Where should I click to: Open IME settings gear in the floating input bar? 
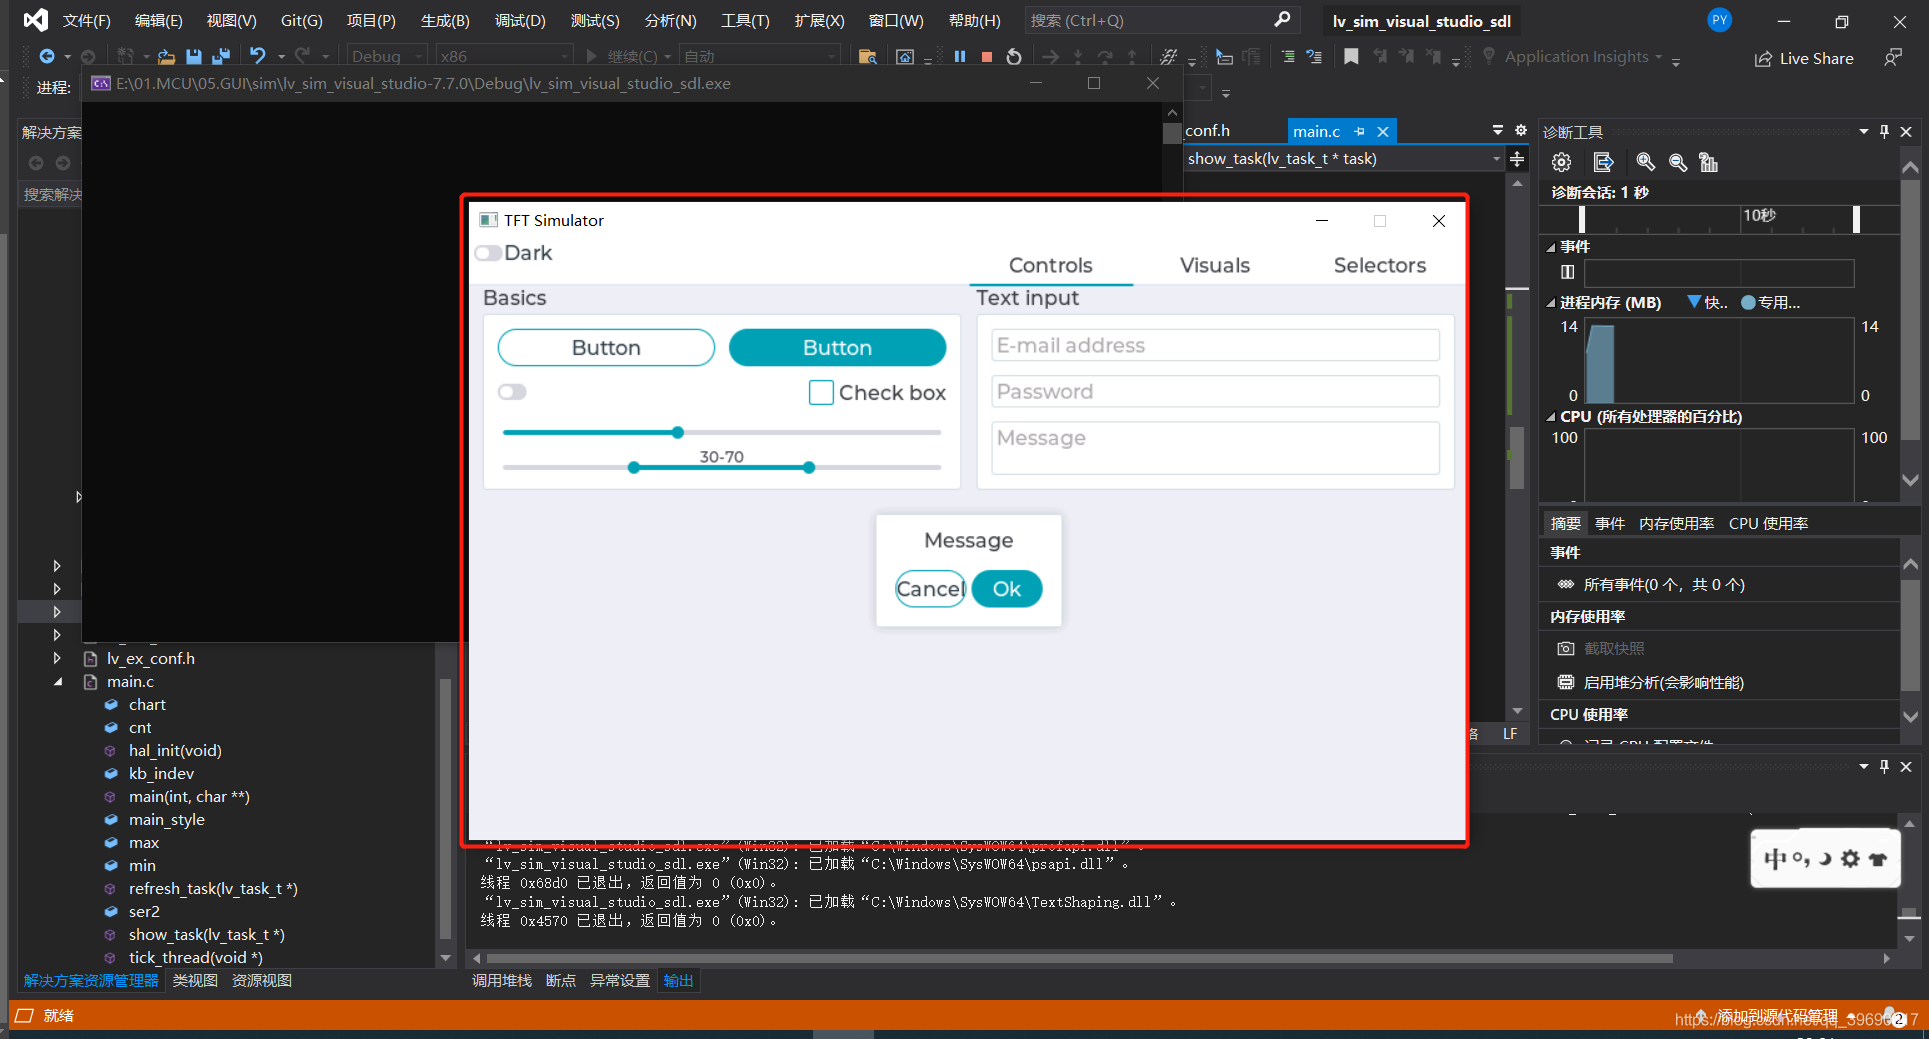[x=1850, y=858]
